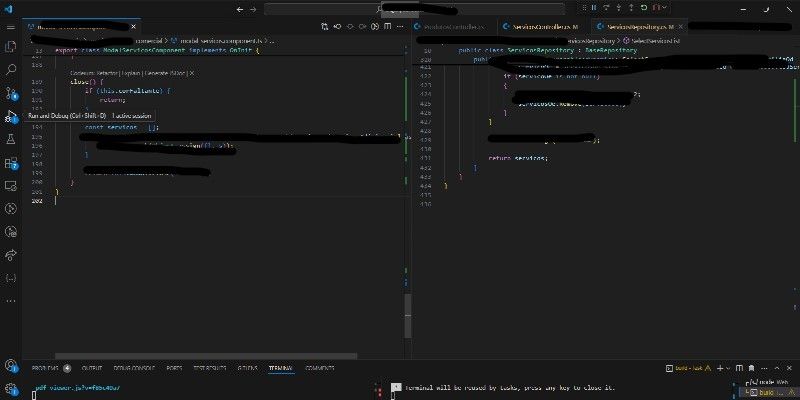Dismiss the Codeium code lens with X

(x=192, y=73)
